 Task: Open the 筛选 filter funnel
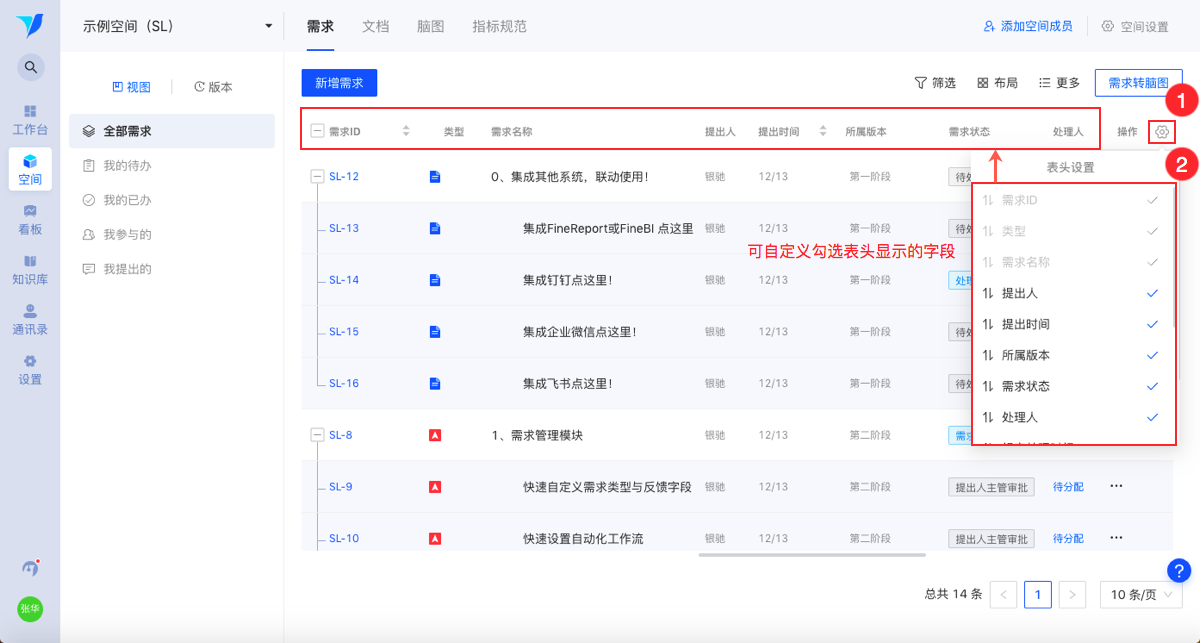pos(935,83)
